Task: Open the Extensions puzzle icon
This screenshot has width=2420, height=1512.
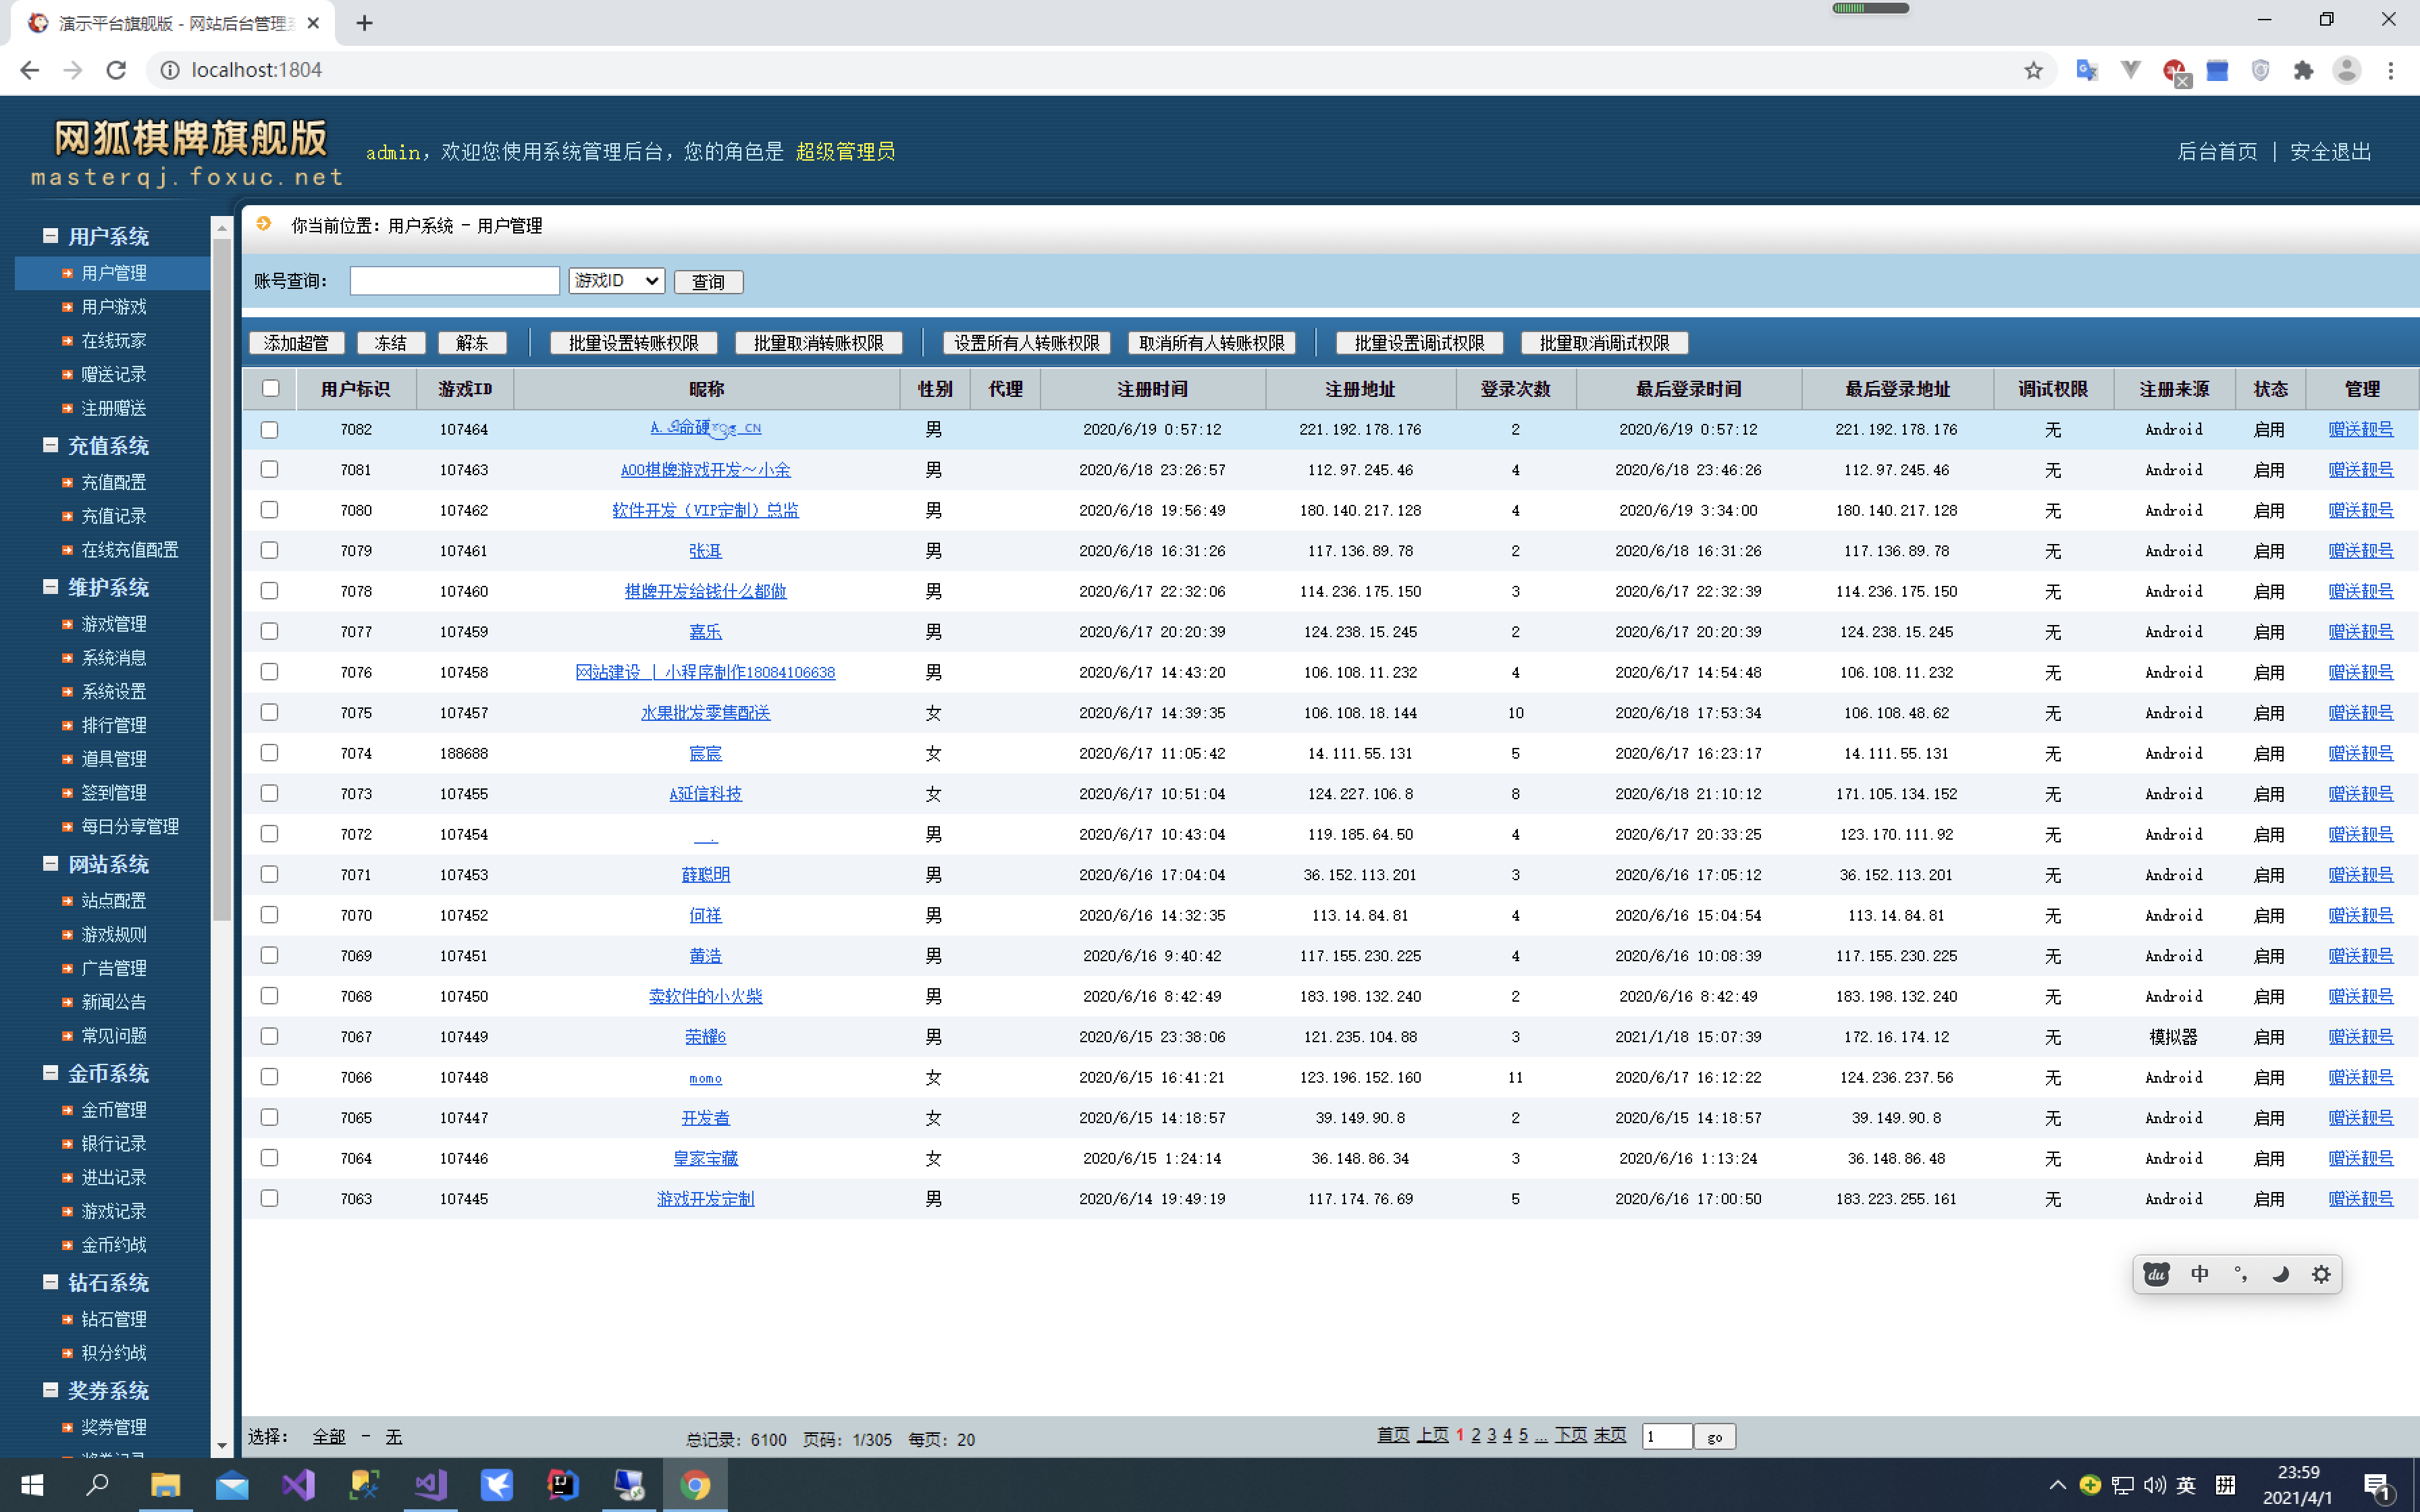Action: click(x=2303, y=70)
